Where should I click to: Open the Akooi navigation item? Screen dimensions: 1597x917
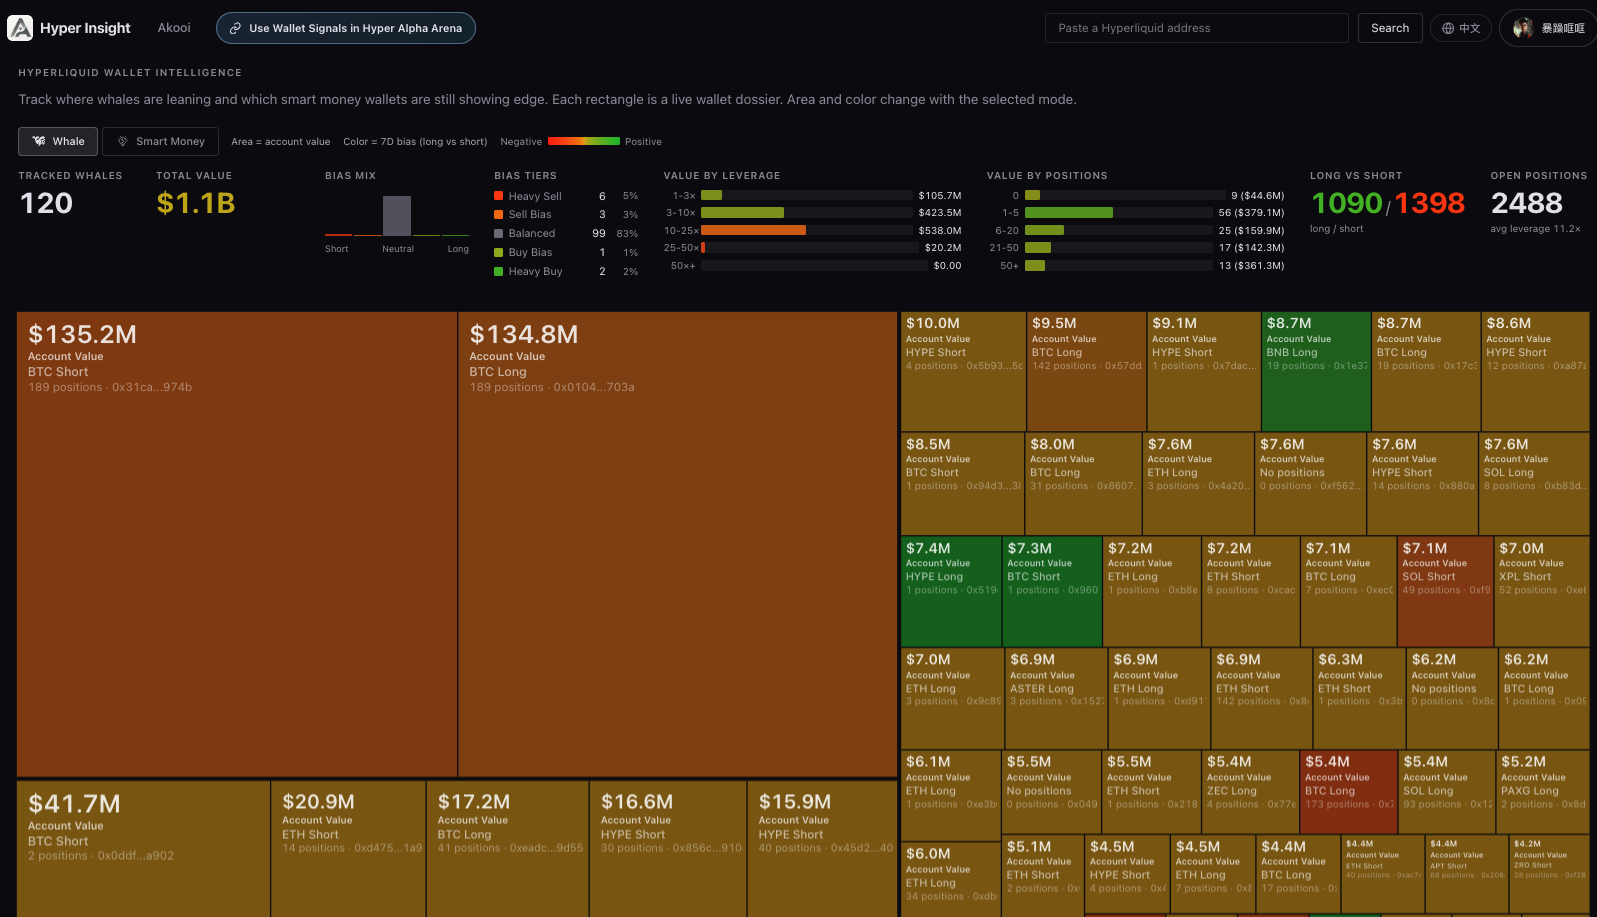[174, 28]
